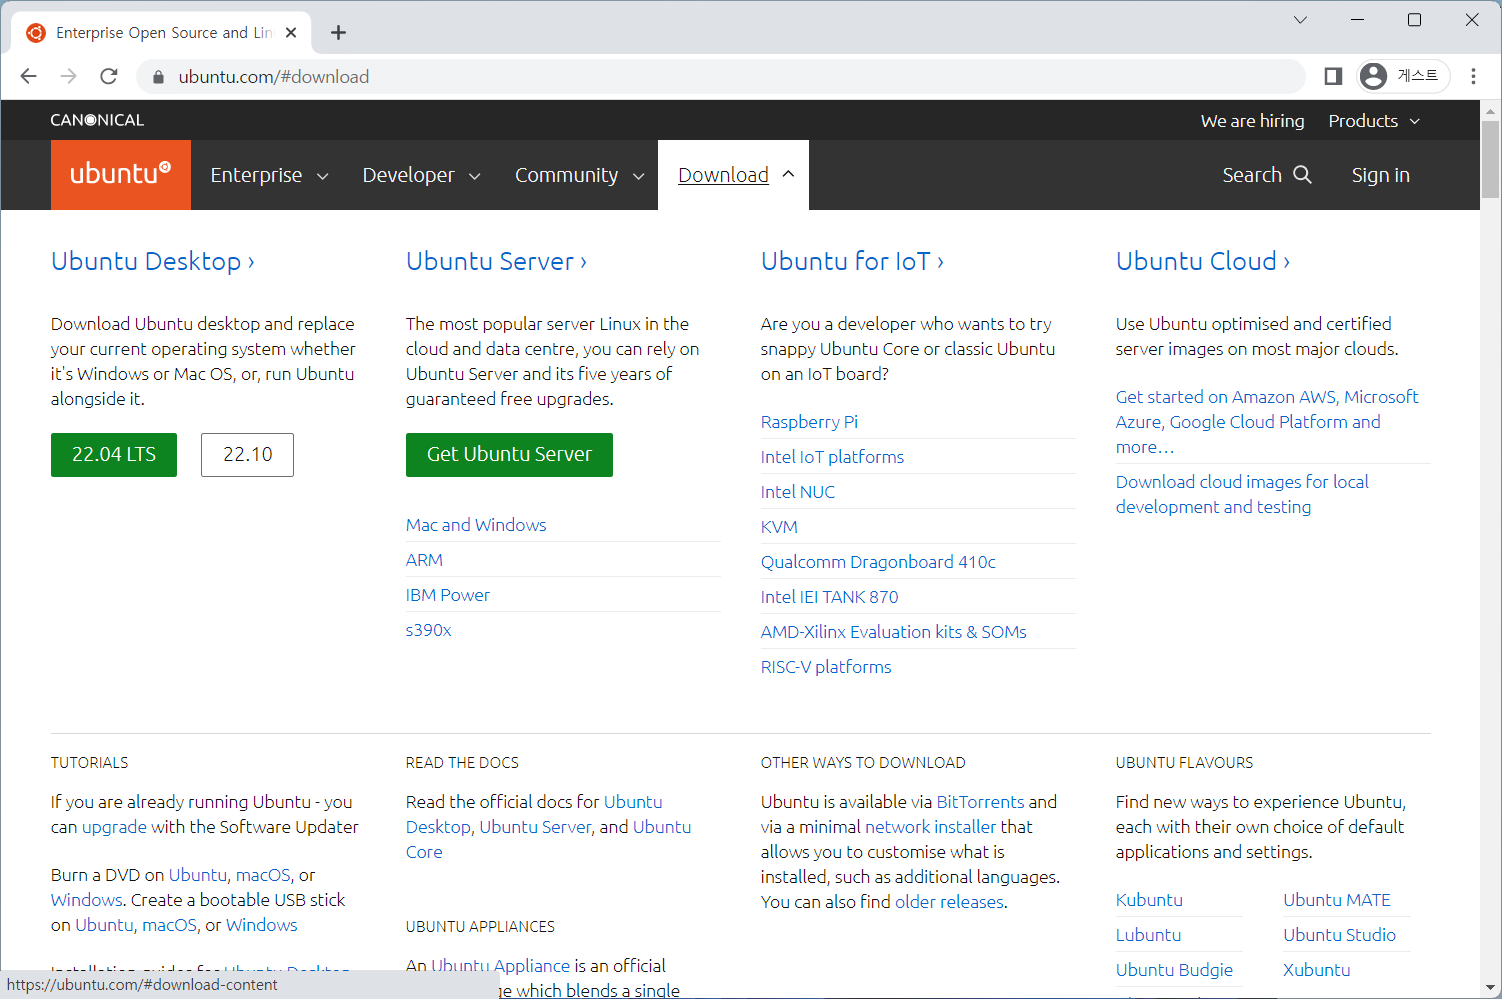Open the Raspberry Pi link
The width and height of the screenshot is (1502, 999).
(x=809, y=422)
